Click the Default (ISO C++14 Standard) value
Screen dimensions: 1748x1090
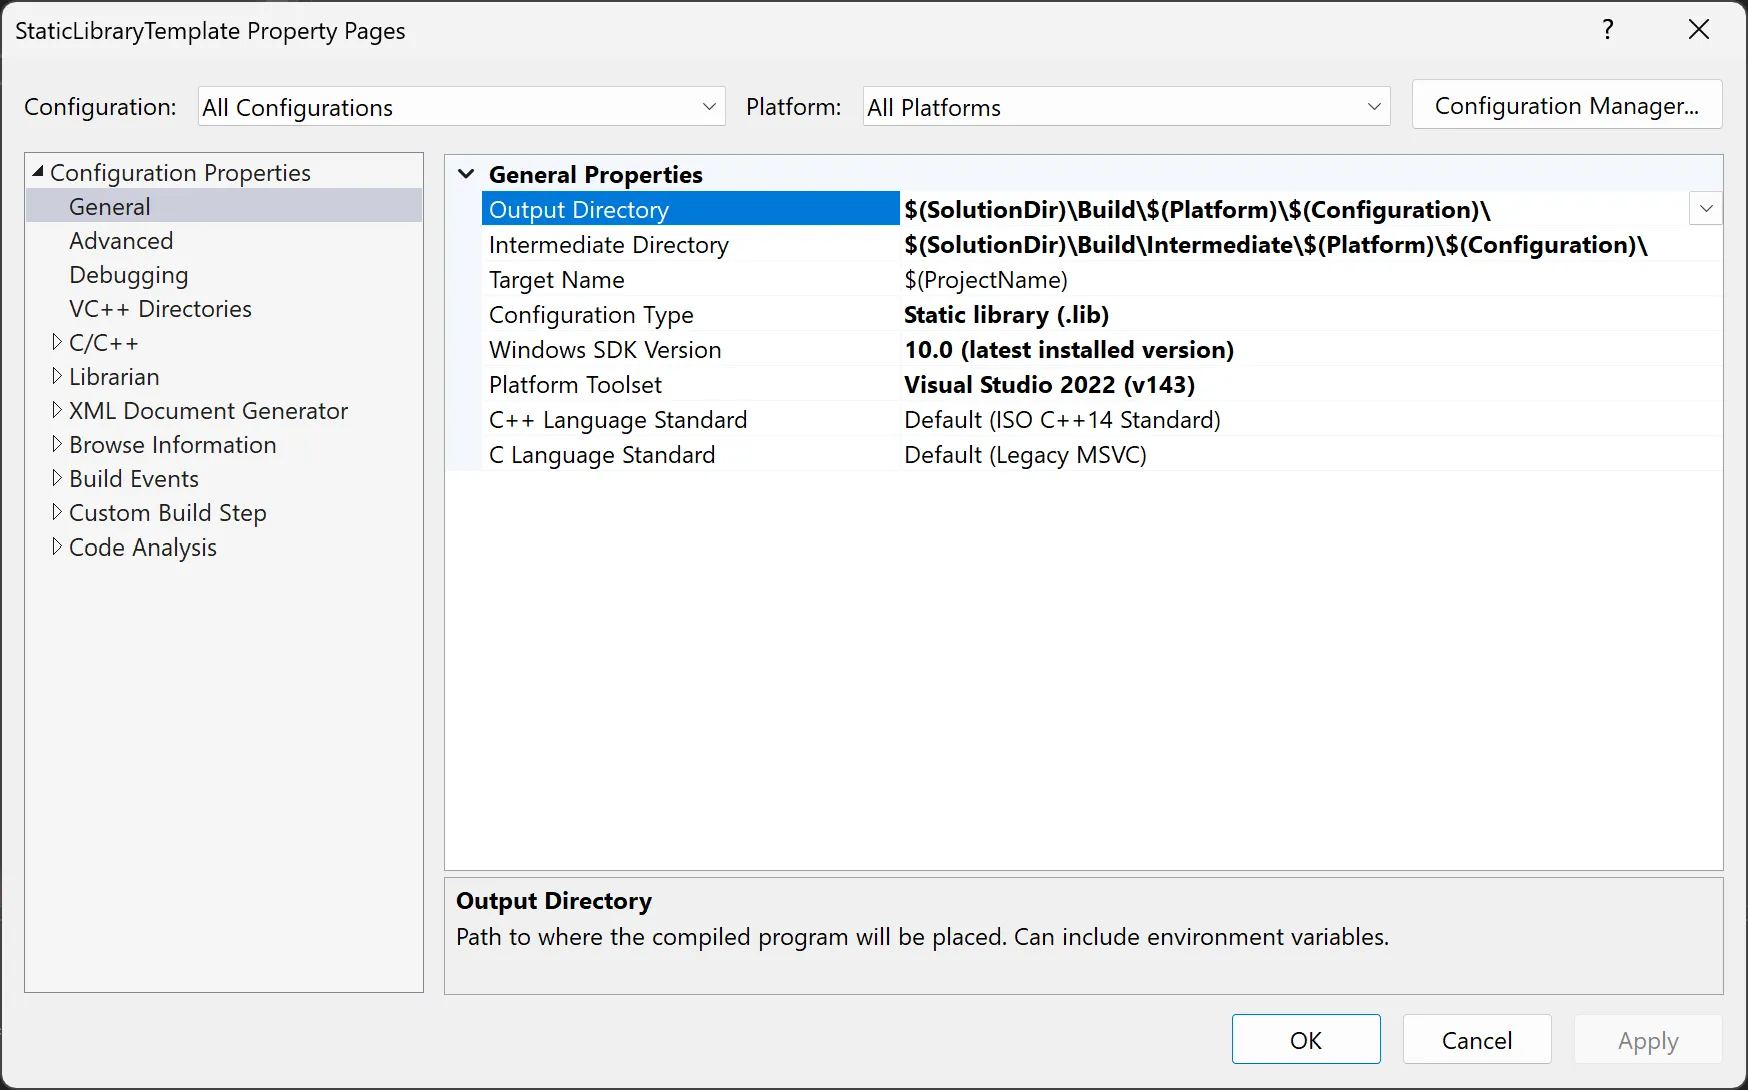[x=1062, y=420]
